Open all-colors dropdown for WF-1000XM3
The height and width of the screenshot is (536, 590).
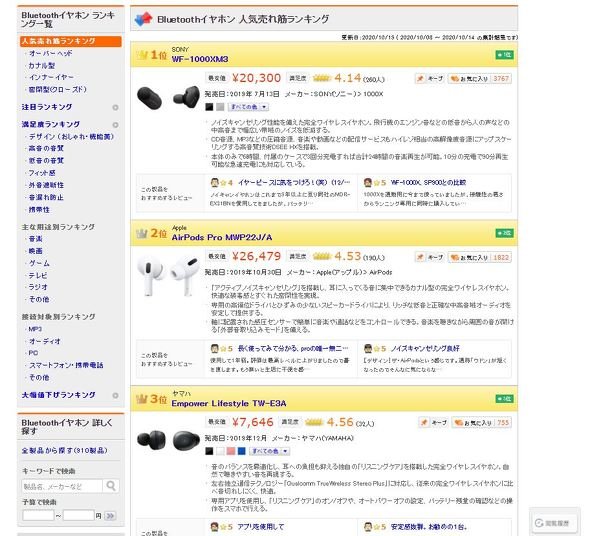[x=248, y=107]
